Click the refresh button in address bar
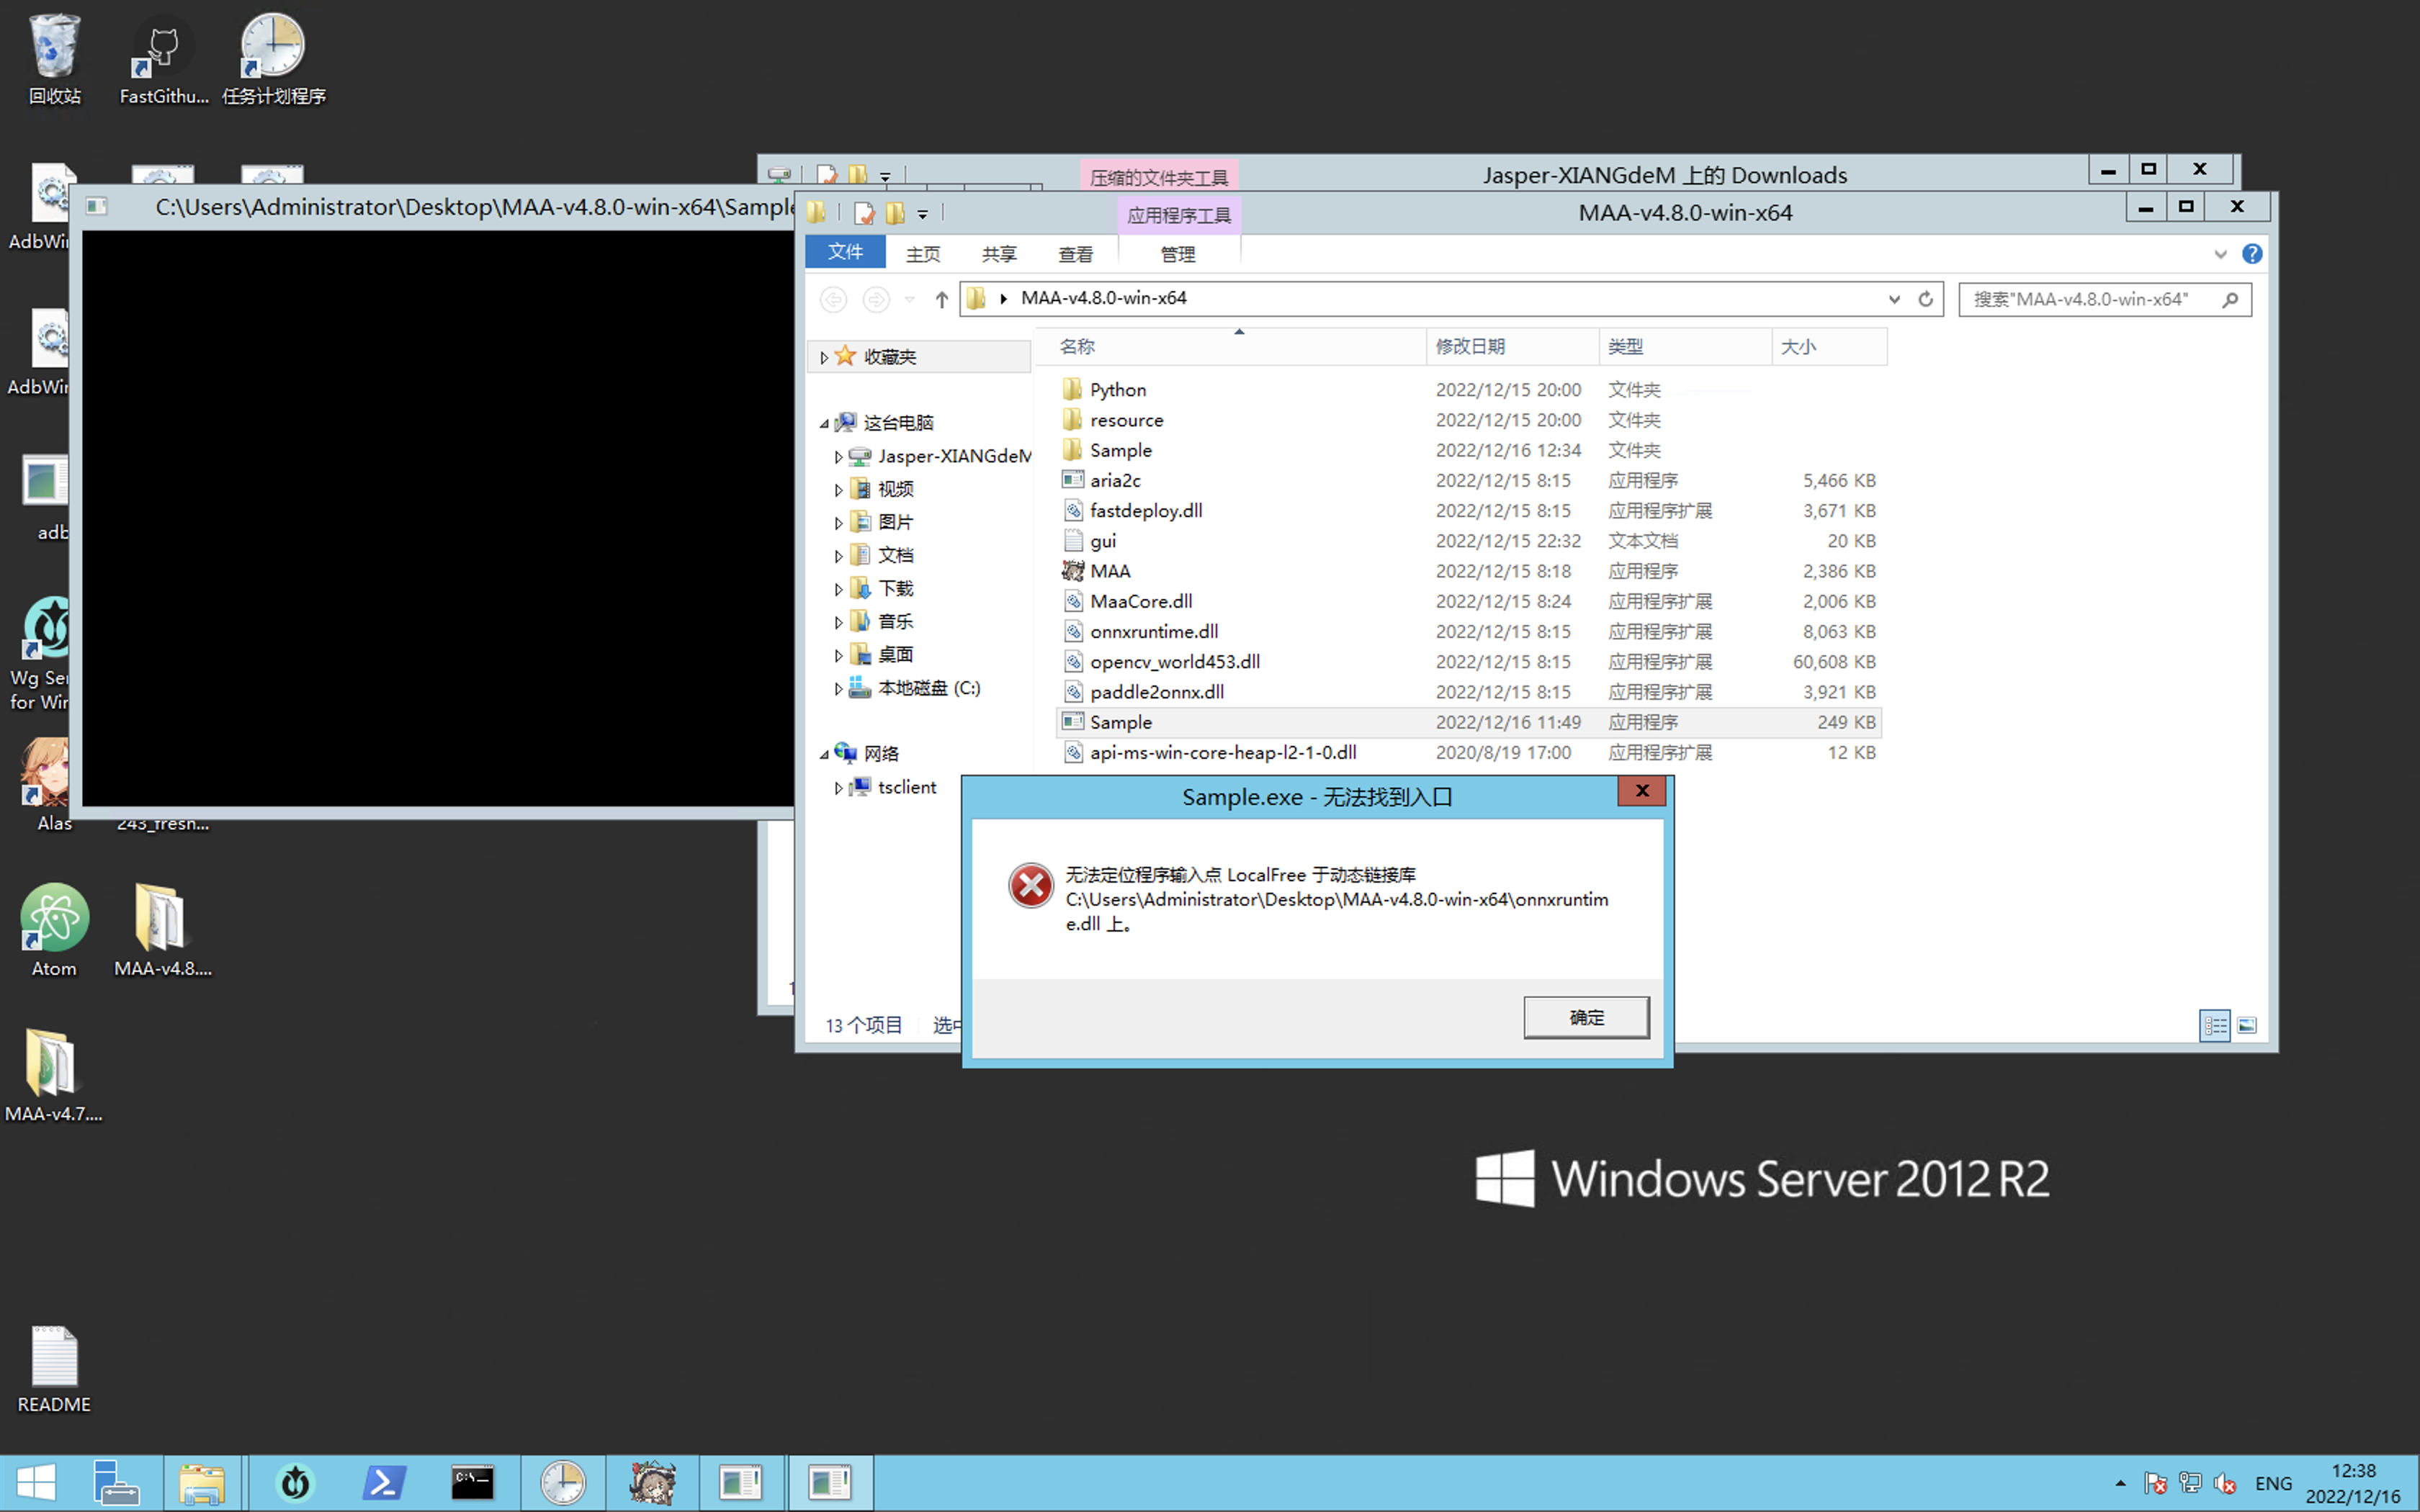 click(1925, 299)
